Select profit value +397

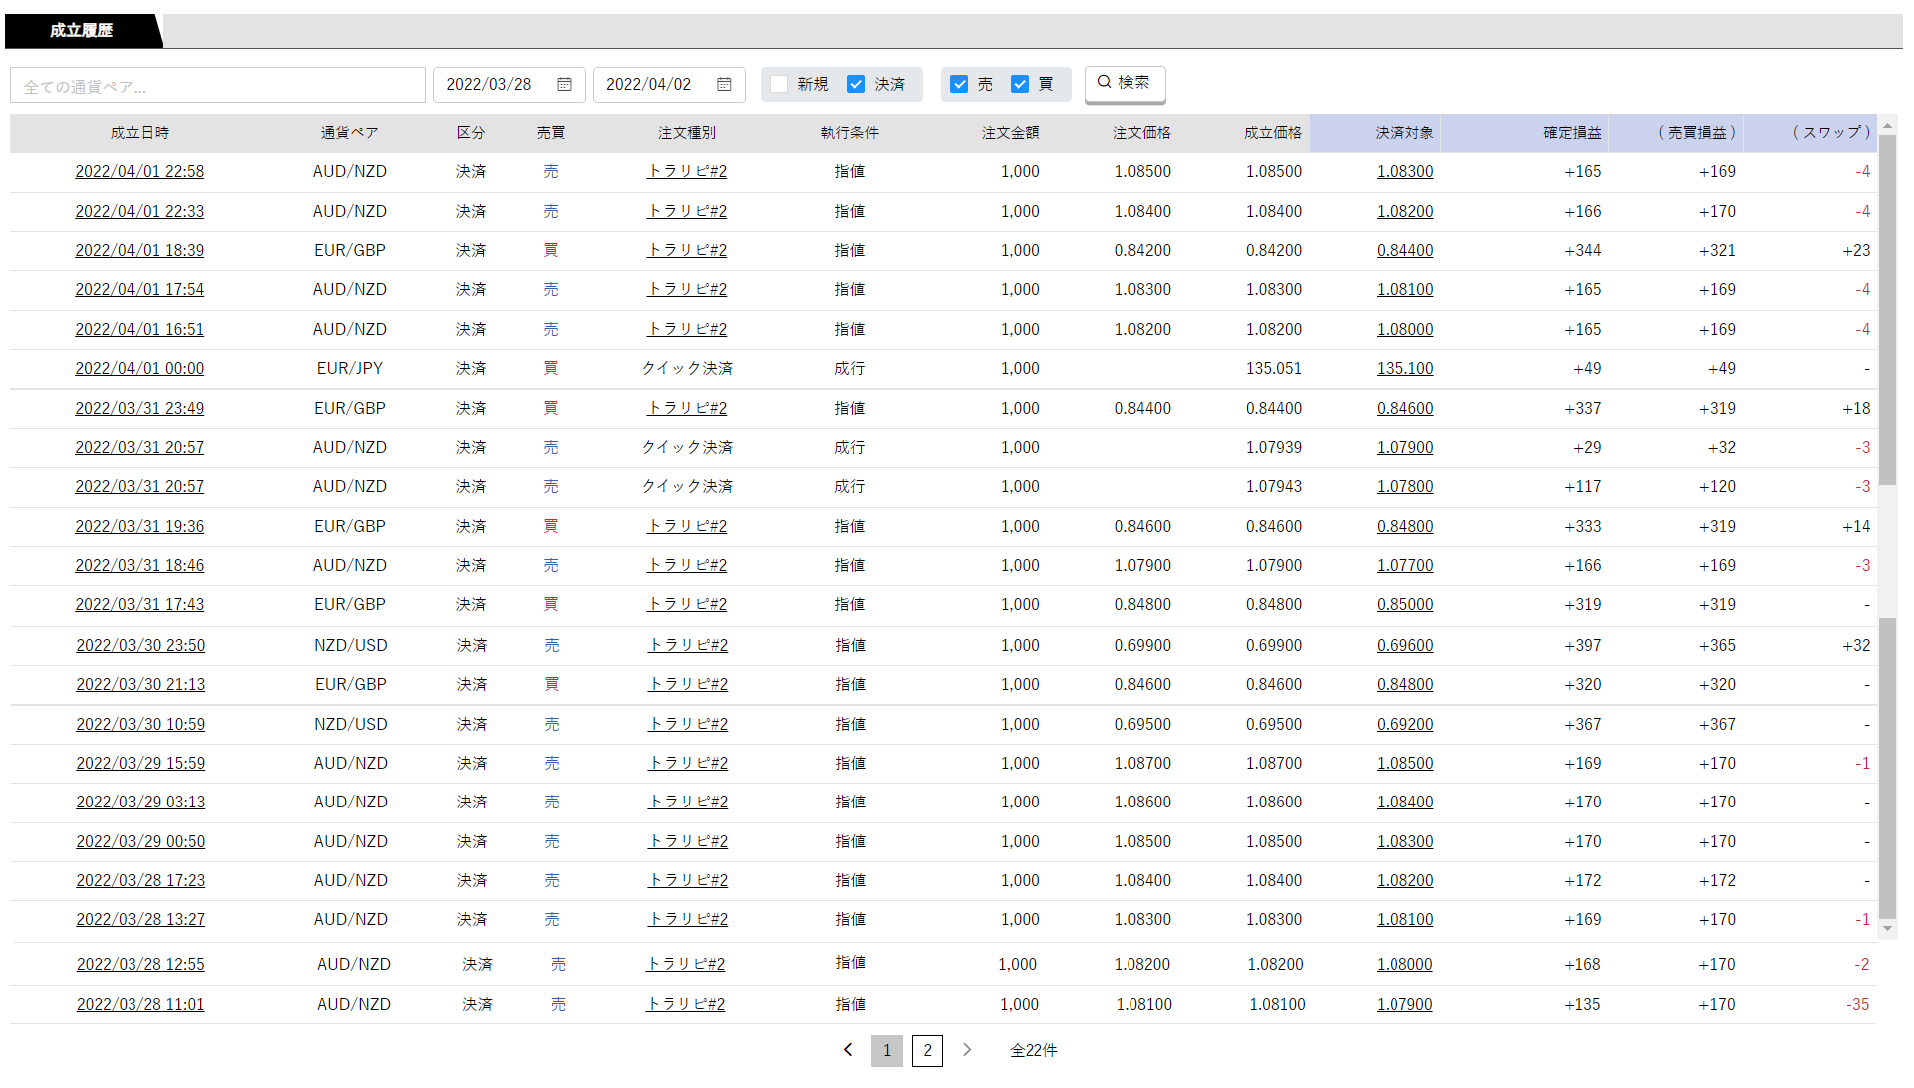tap(1583, 646)
